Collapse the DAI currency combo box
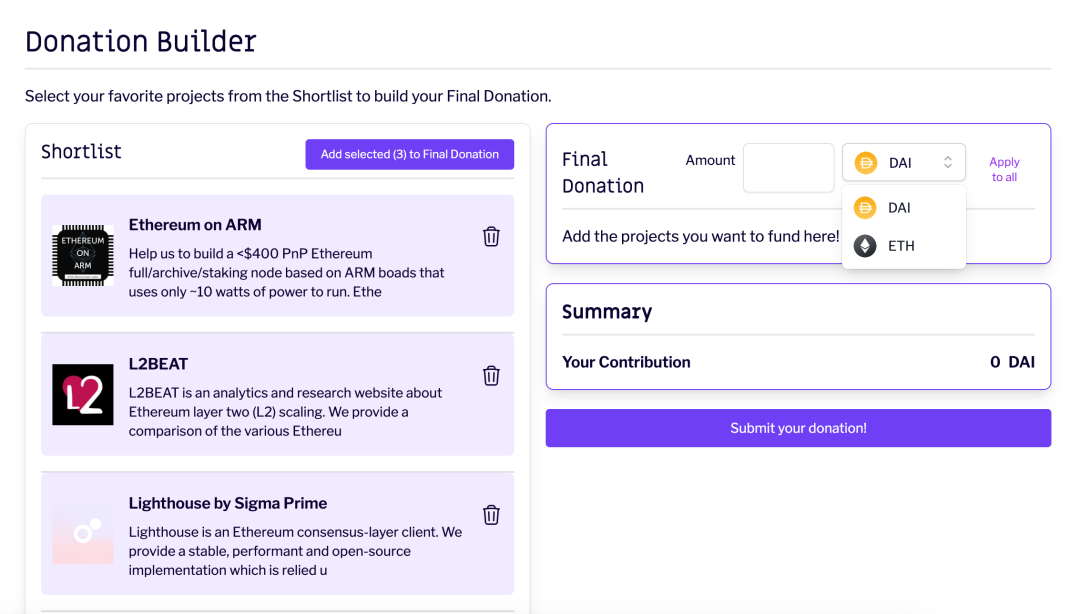The image size is (1080, 614). point(904,163)
